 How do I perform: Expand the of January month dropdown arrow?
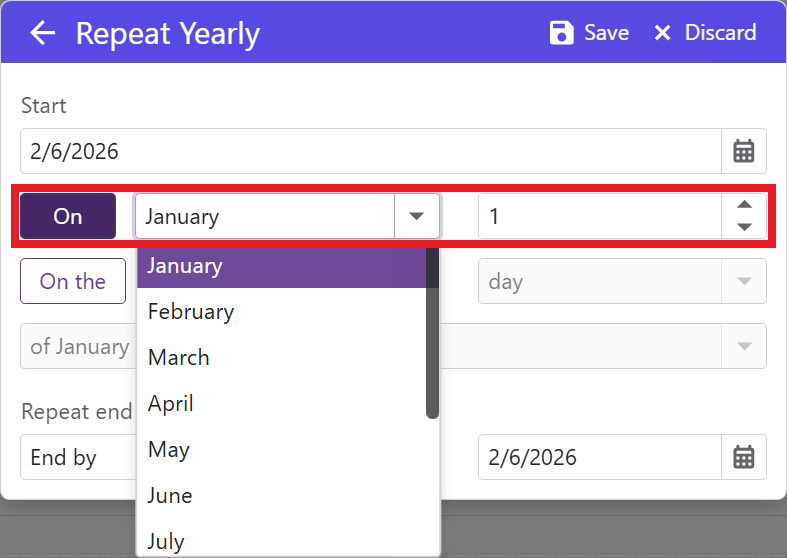744,346
